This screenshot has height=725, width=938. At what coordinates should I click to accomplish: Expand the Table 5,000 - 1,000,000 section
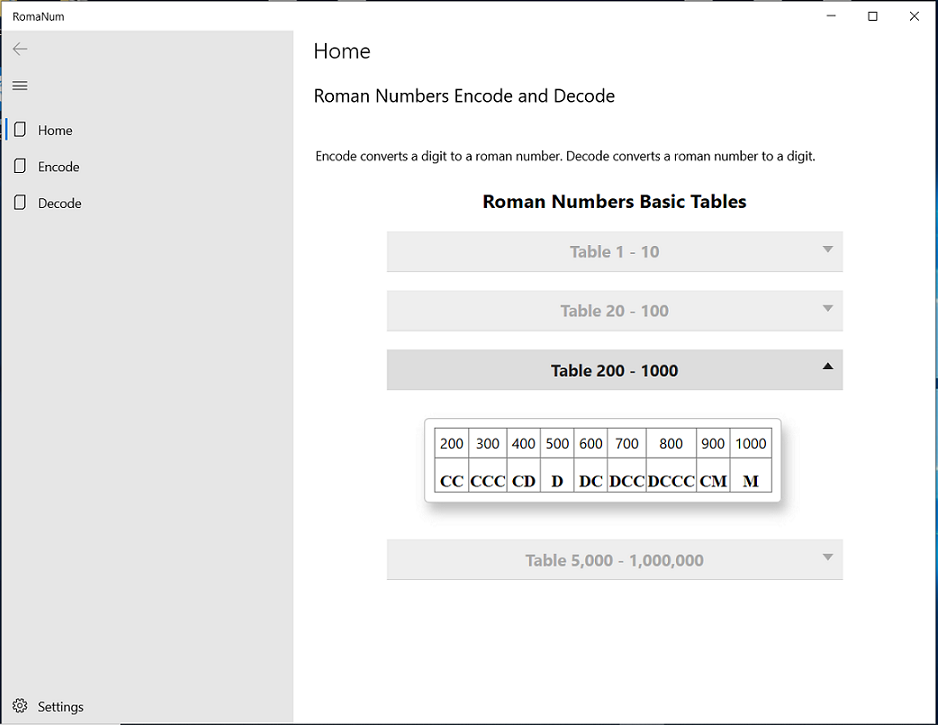click(x=614, y=559)
